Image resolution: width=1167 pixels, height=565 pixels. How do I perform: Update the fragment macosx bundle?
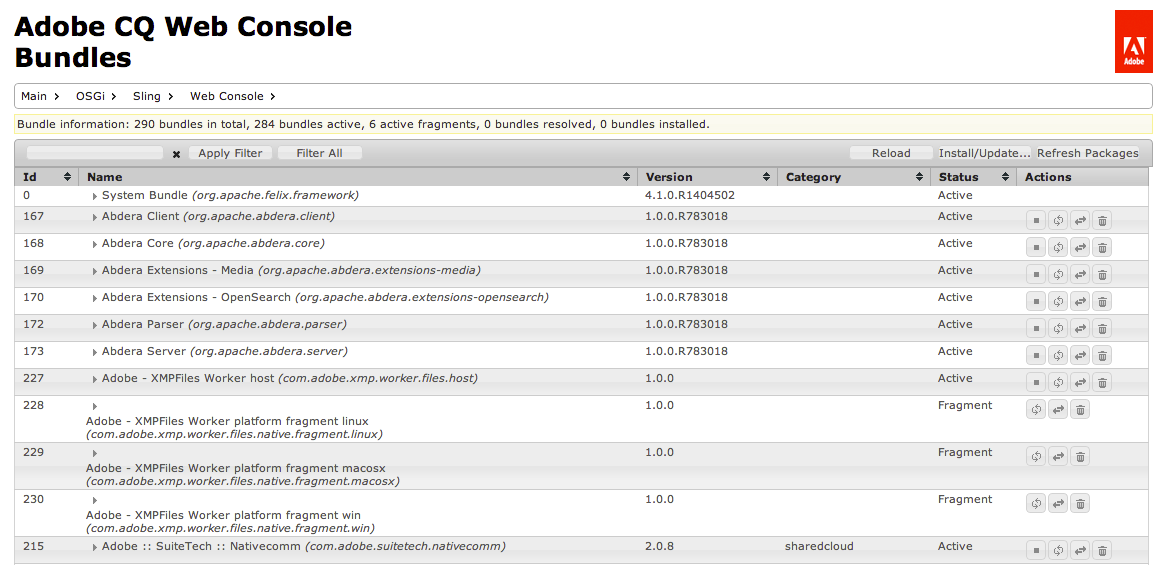coord(1058,456)
